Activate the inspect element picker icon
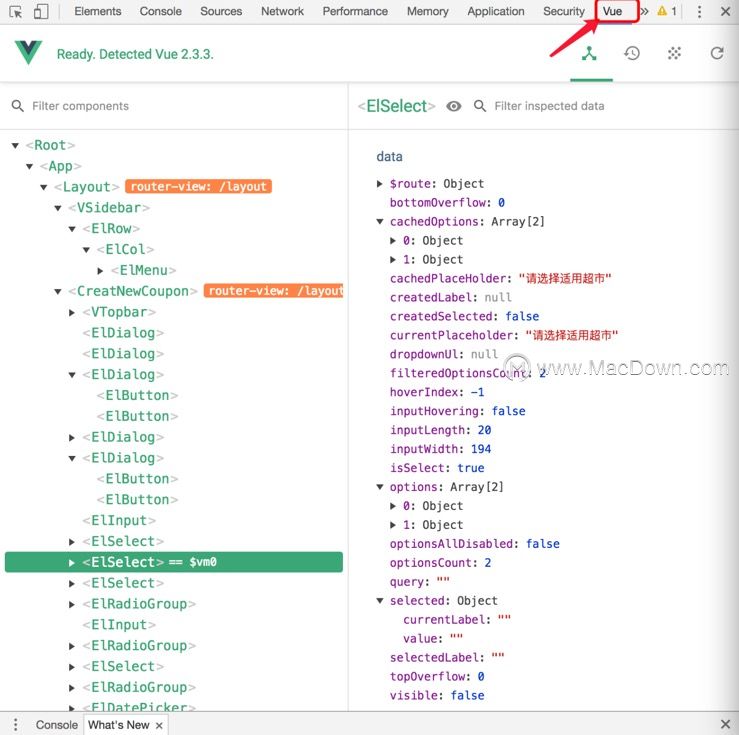The height and width of the screenshot is (735, 739). click(16, 11)
